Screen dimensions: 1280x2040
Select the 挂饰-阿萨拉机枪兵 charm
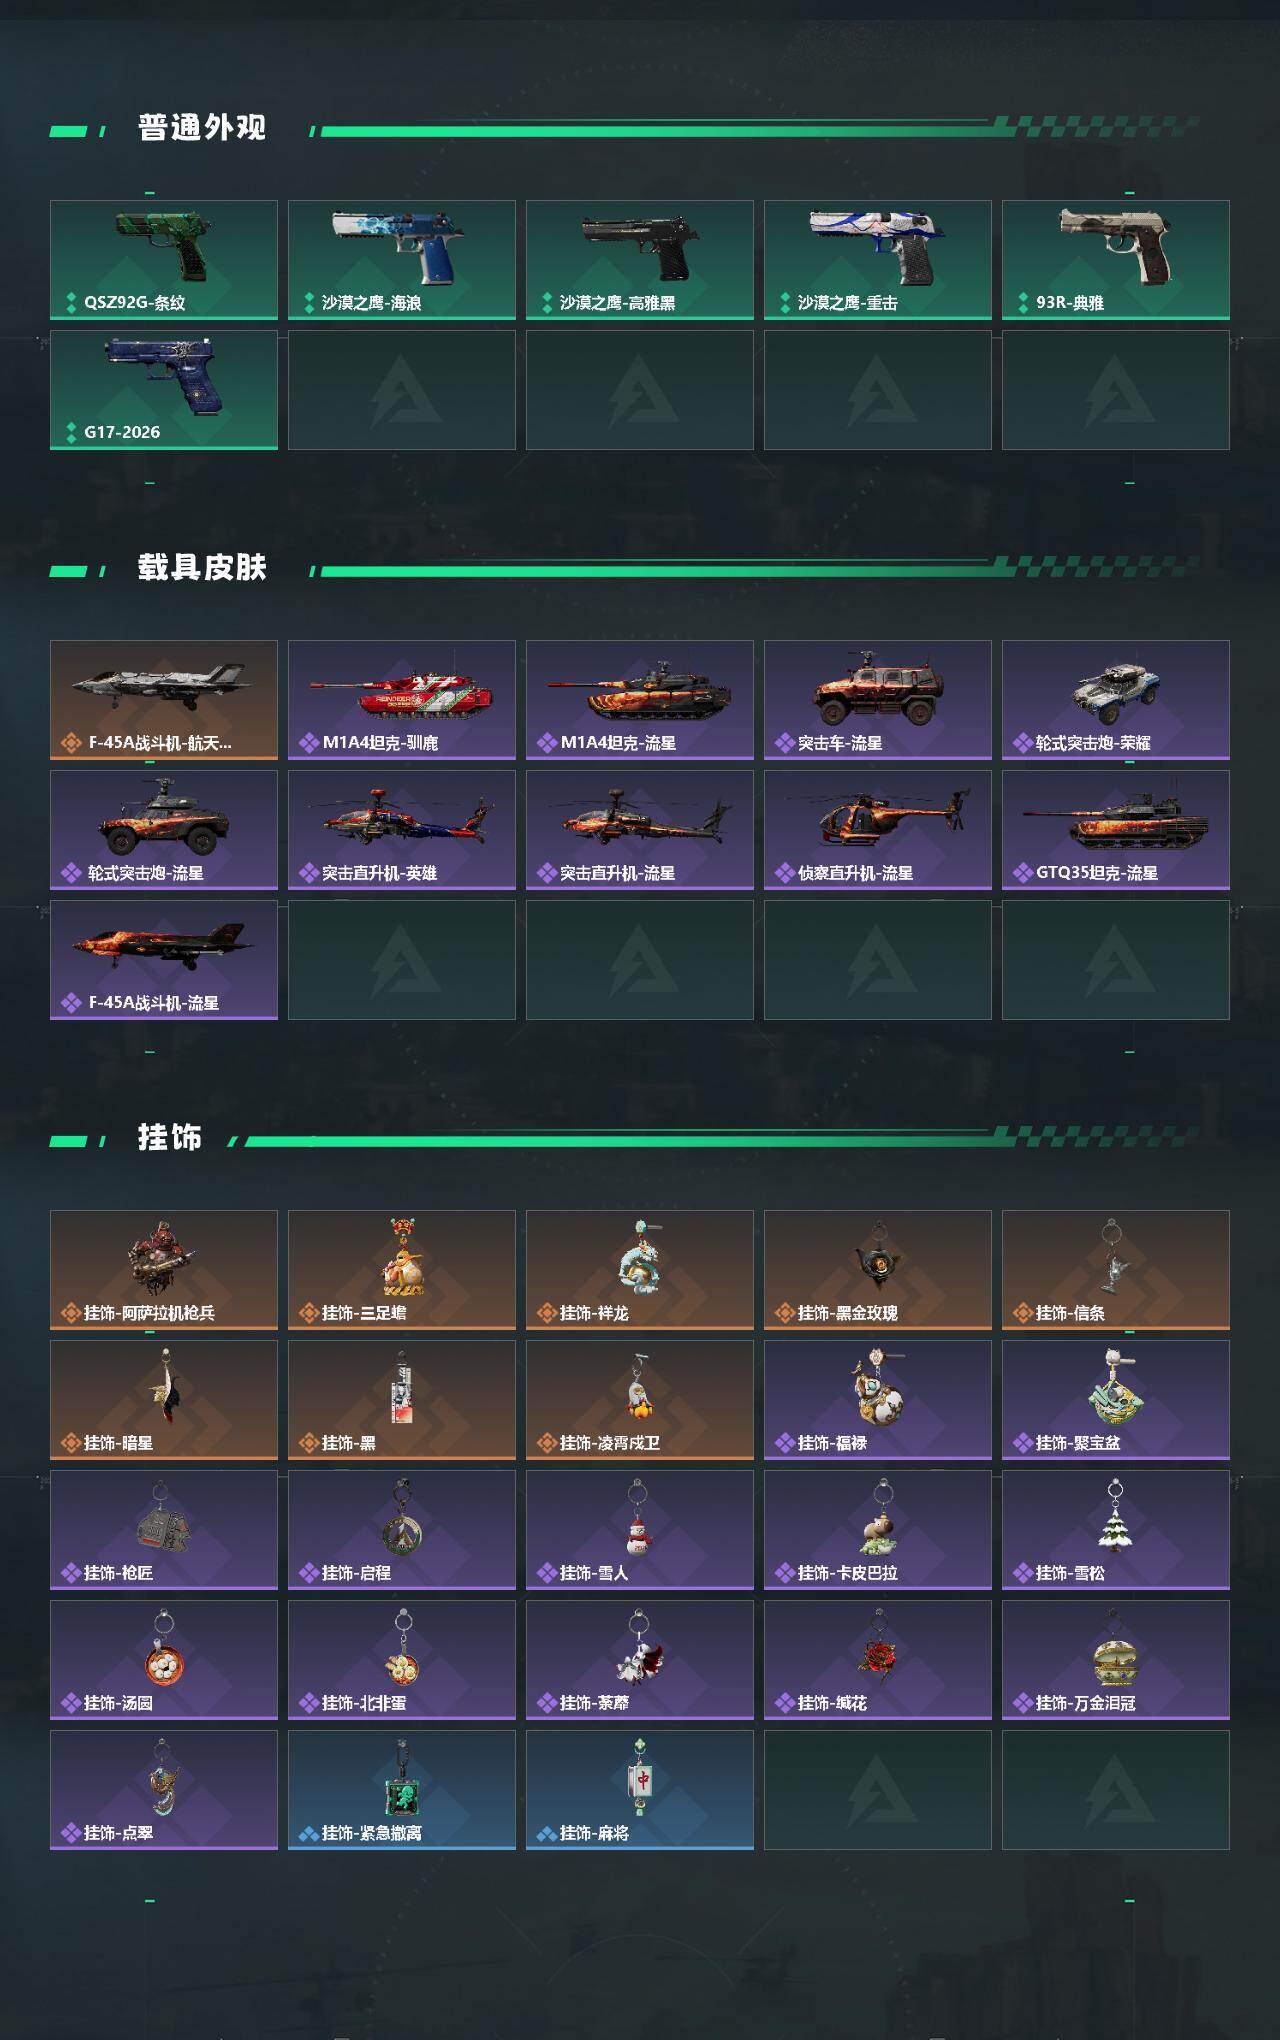(164, 1270)
